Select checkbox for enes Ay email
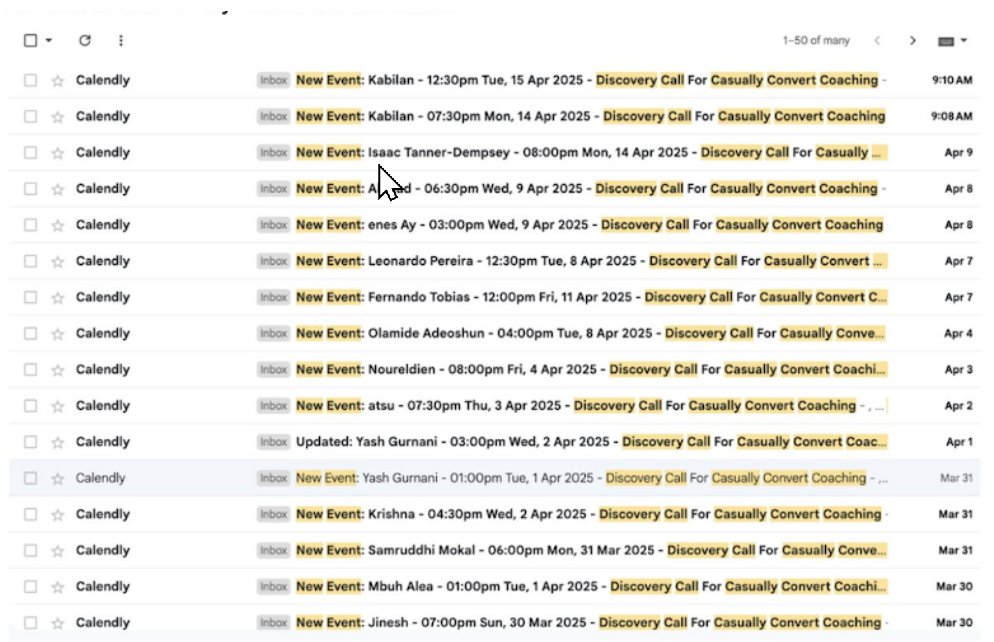This screenshot has width=994, height=642. pos(30,225)
